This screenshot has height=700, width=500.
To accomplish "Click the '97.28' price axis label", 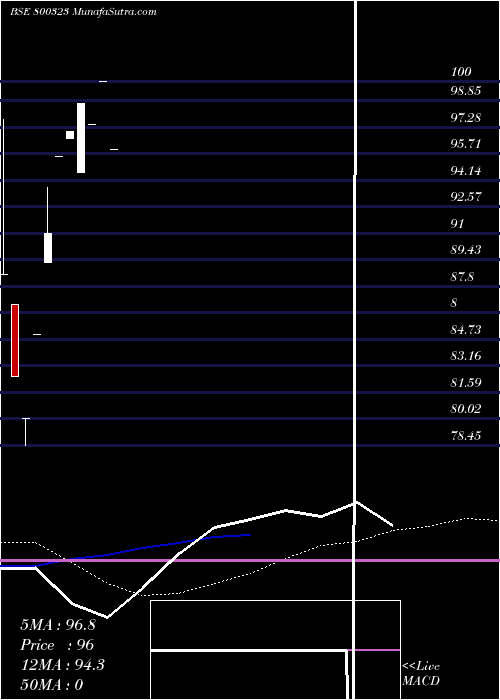I will pos(466,117).
